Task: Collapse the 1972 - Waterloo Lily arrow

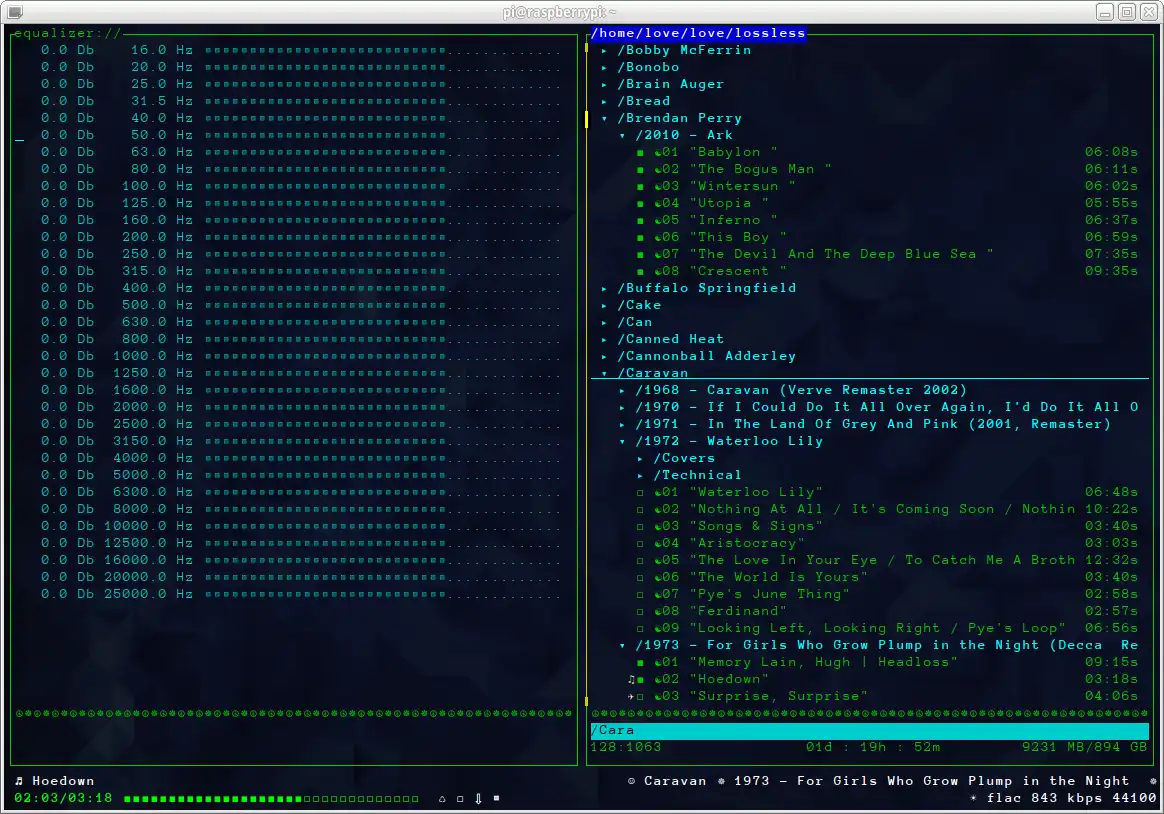Action: click(622, 442)
